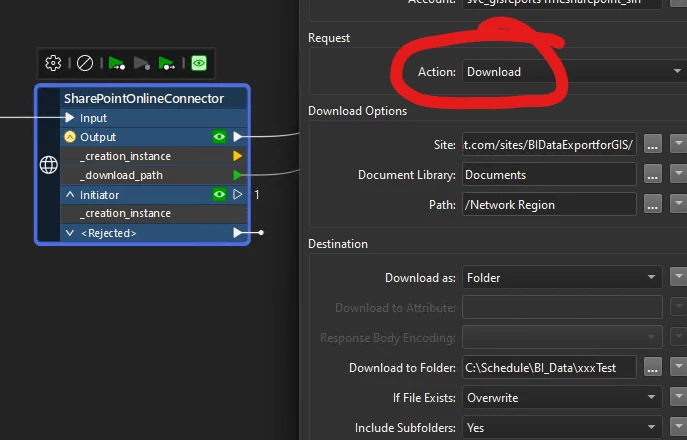Click the Input port arrow
This screenshot has width=687, height=440.
coord(70,117)
